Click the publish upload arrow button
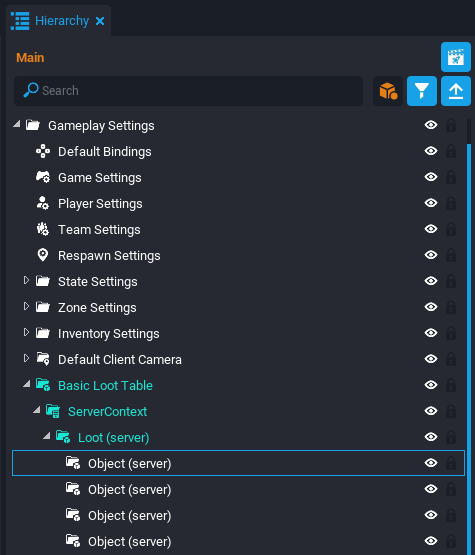This screenshot has height=555, width=475. pos(456,91)
